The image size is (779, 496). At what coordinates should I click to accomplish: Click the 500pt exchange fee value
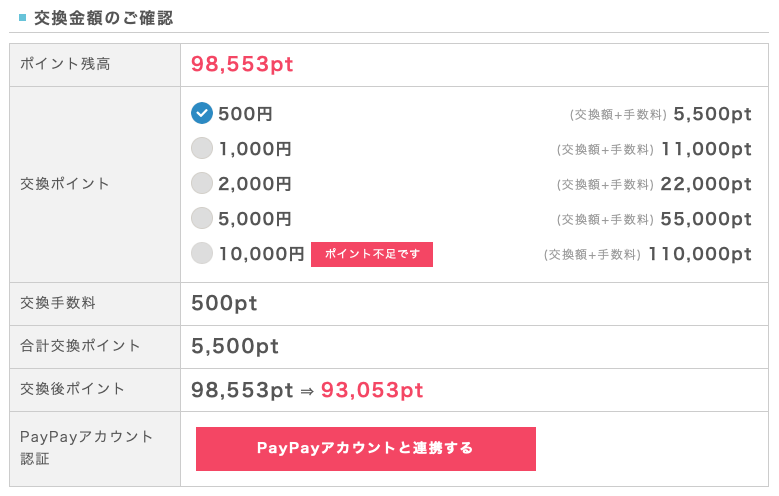(224, 303)
